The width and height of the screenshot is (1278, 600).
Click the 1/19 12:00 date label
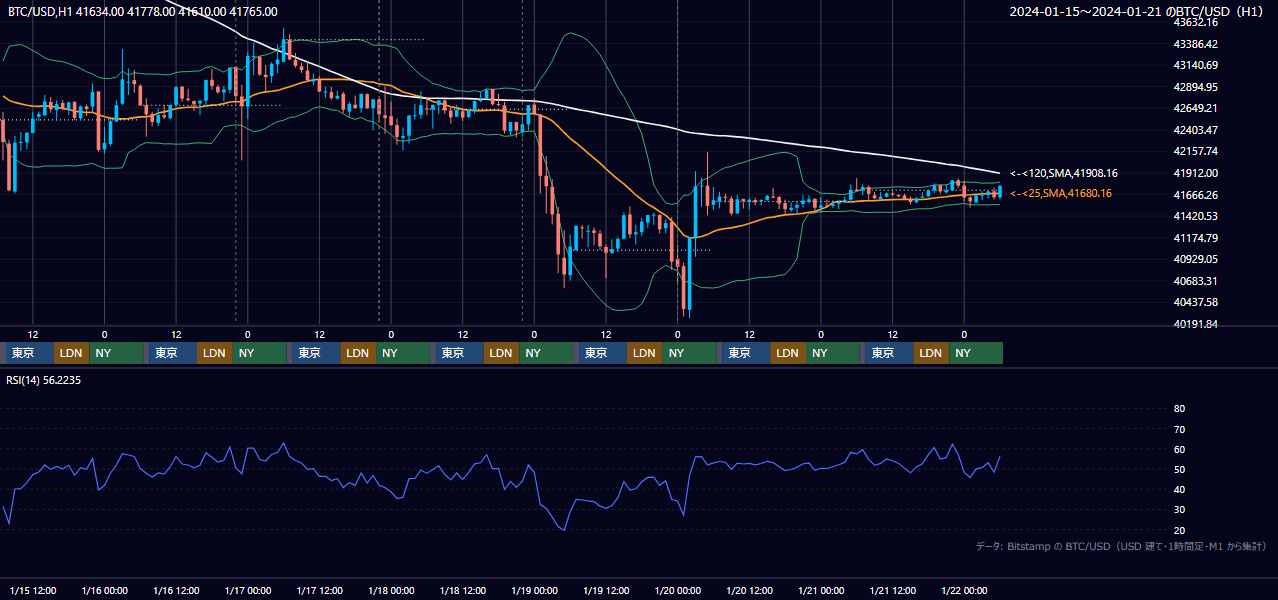[x=606, y=589]
